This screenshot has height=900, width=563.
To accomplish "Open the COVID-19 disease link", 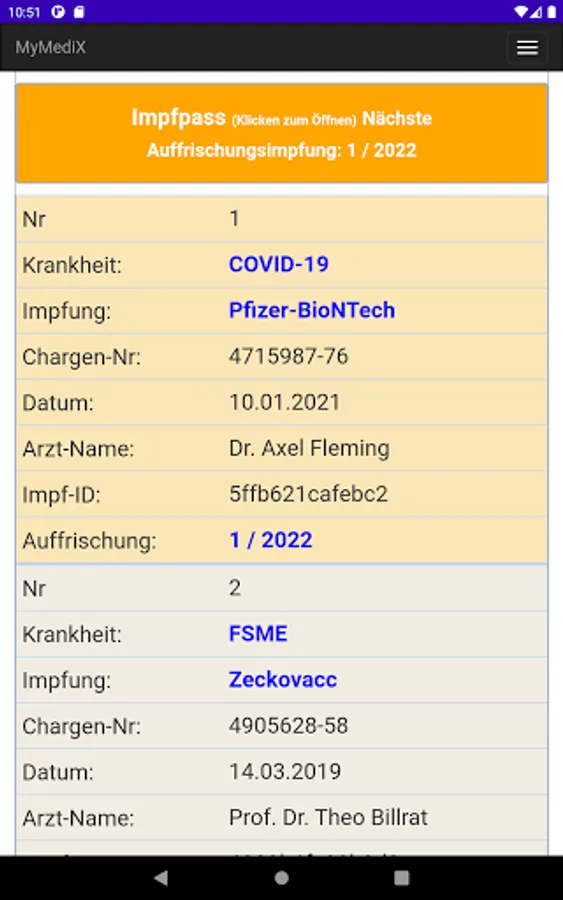I will [x=279, y=265].
